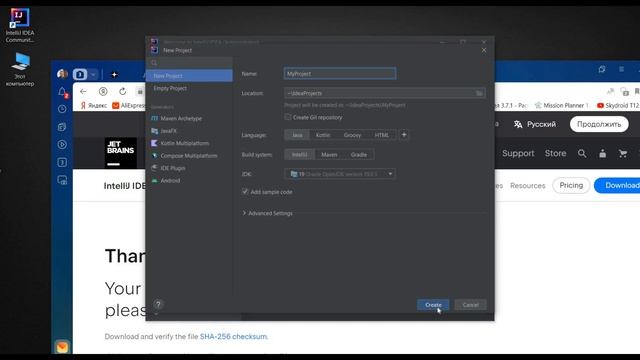The height and width of the screenshot is (360, 640).
Task: Open JetBrains account icon
Action: click(602, 153)
